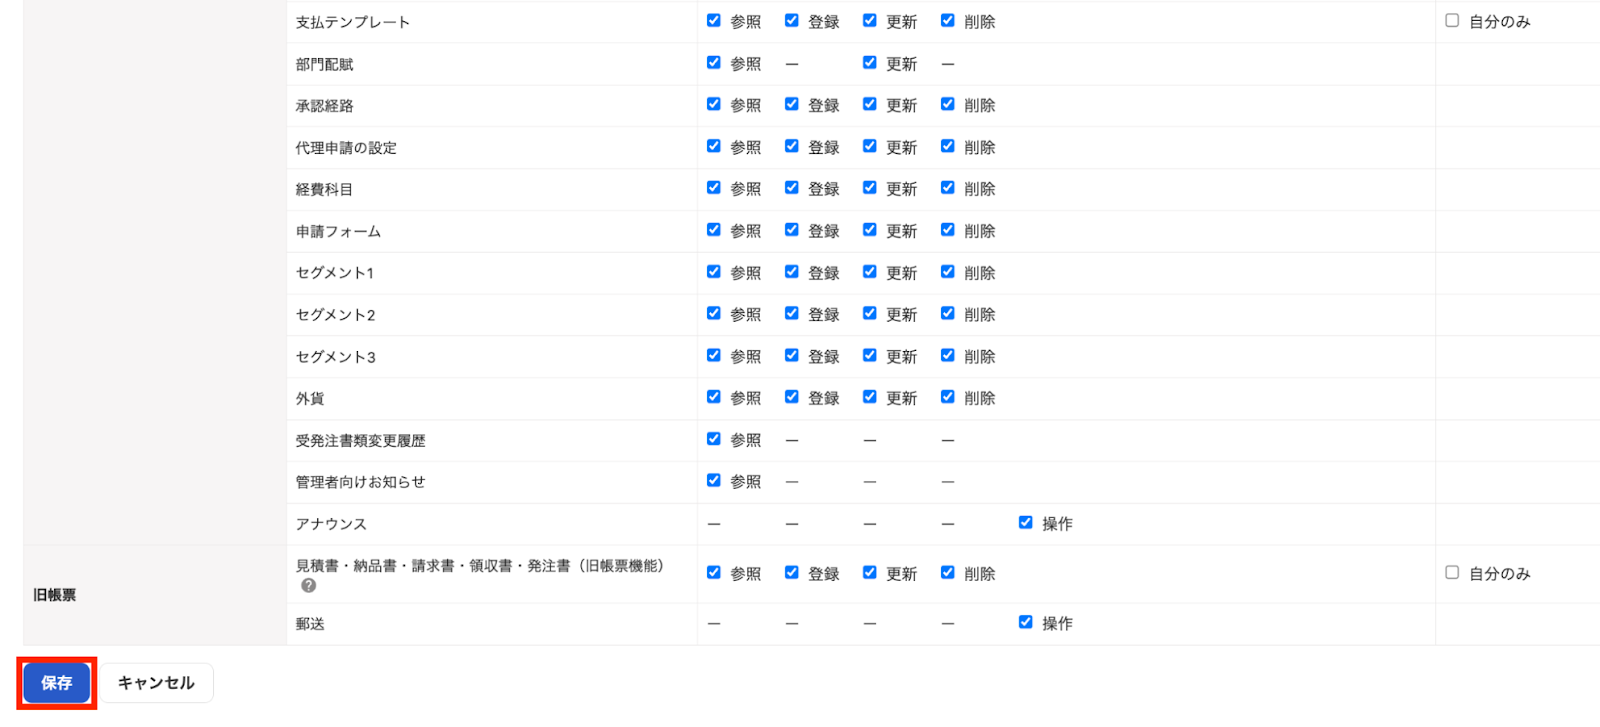The width and height of the screenshot is (1600, 727).
Task: Click the 部門配賦 row label
Action: point(324,64)
